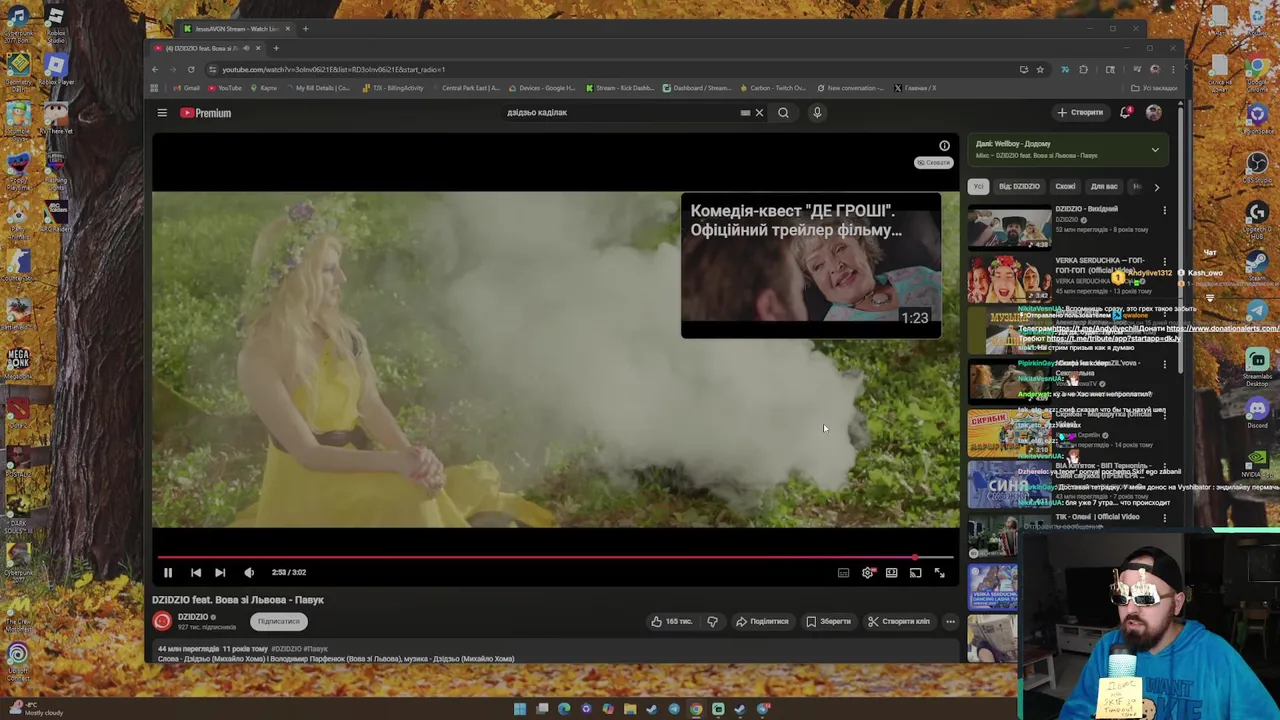This screenshot has width=1280, height=720.
Task: Open ДЕ ГРОШІ trailer card
Action: pos(811,265)
